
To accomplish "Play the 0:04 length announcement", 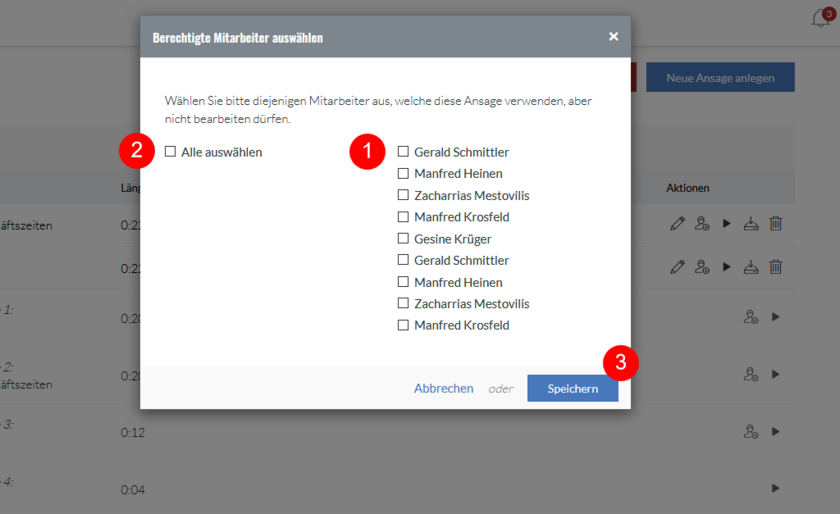I will point(775,488).
